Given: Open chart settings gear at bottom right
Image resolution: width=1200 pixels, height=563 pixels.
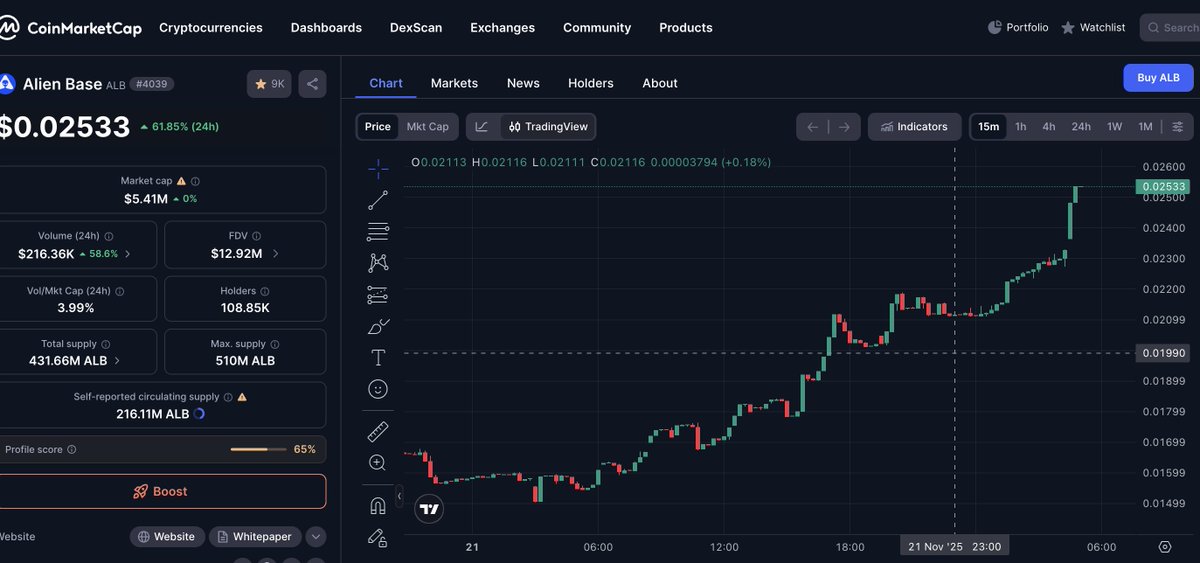Looking at the screenshot, I should click(1165, 546).
